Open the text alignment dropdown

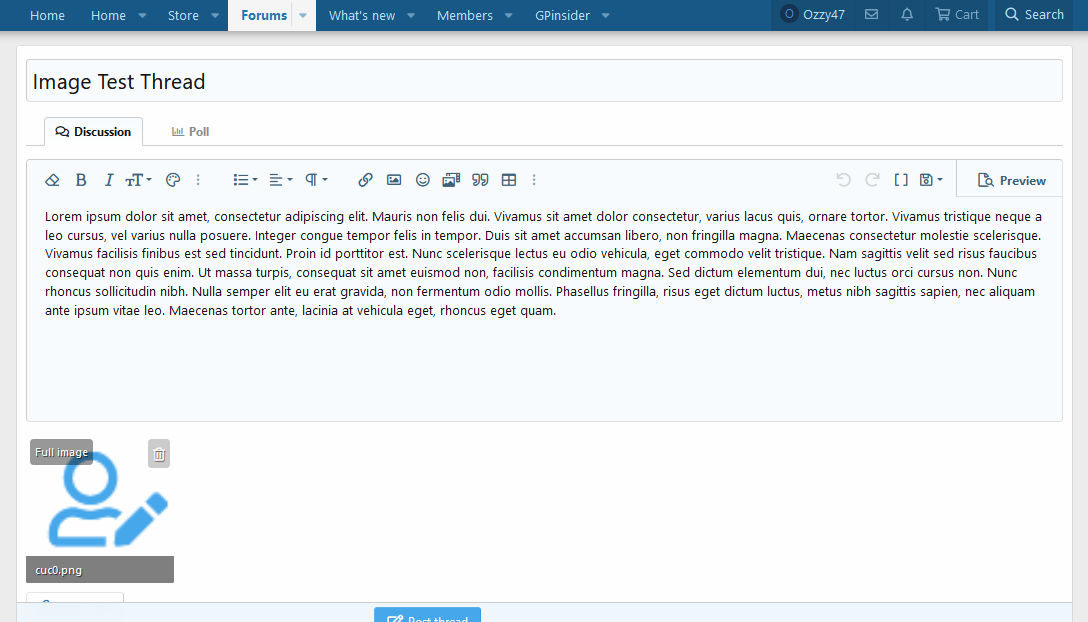pyautogui.click(x=281, y=180)
